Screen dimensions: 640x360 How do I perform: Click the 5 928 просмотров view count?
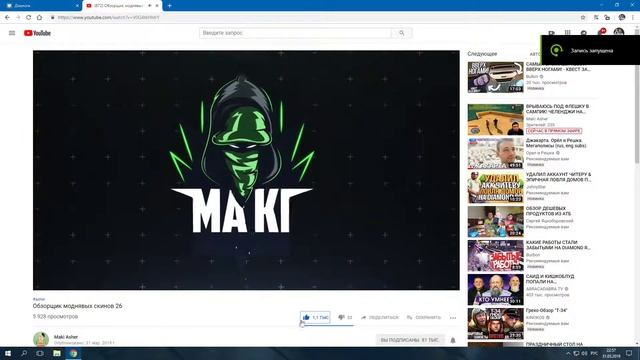click(x=55, y=316)
